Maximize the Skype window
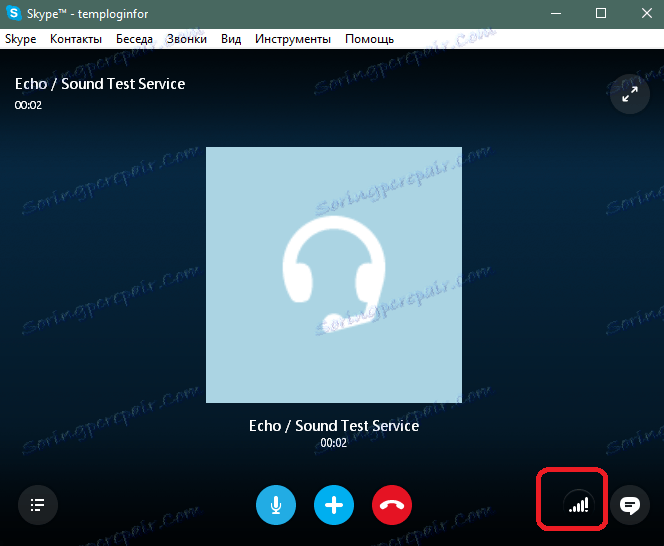664x546 pixels. [600, 14]
